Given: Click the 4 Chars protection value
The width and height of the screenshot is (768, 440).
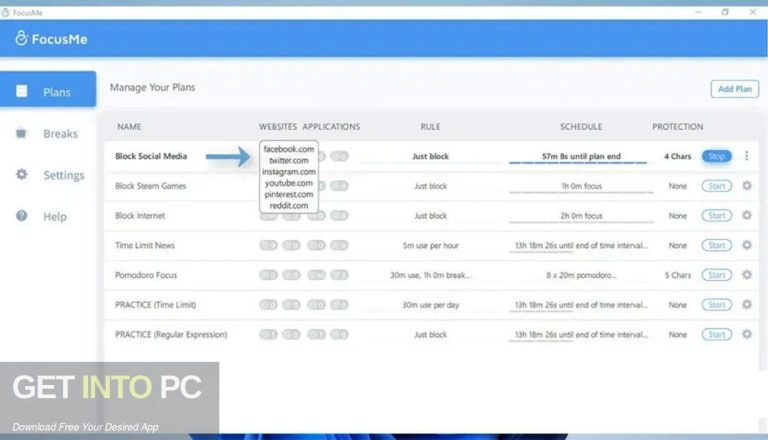Looking at the screenshot, I should coord(677,156).
